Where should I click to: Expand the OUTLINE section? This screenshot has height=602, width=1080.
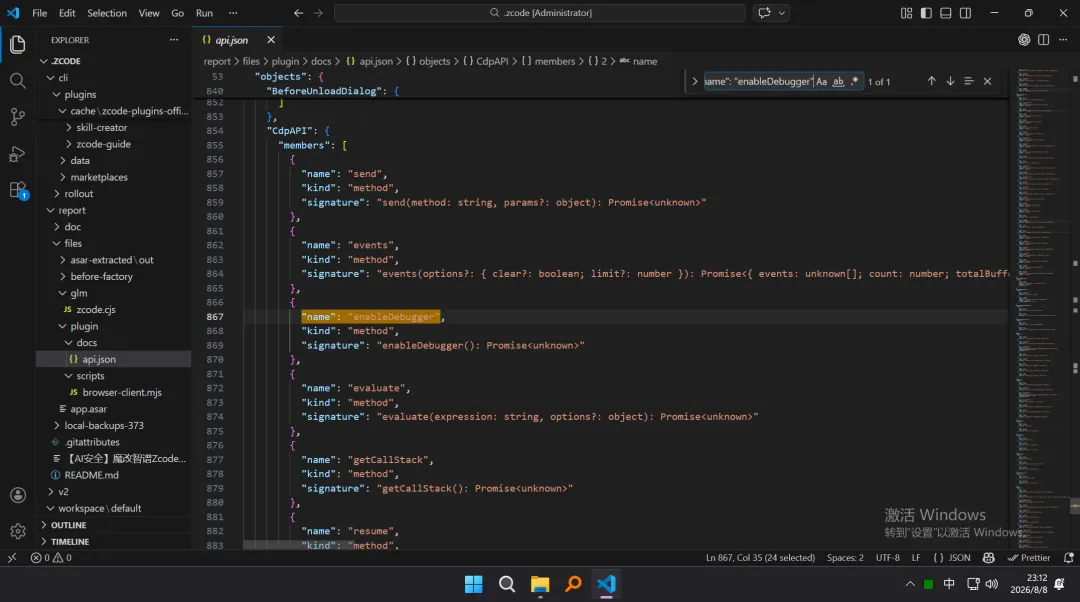114,525
